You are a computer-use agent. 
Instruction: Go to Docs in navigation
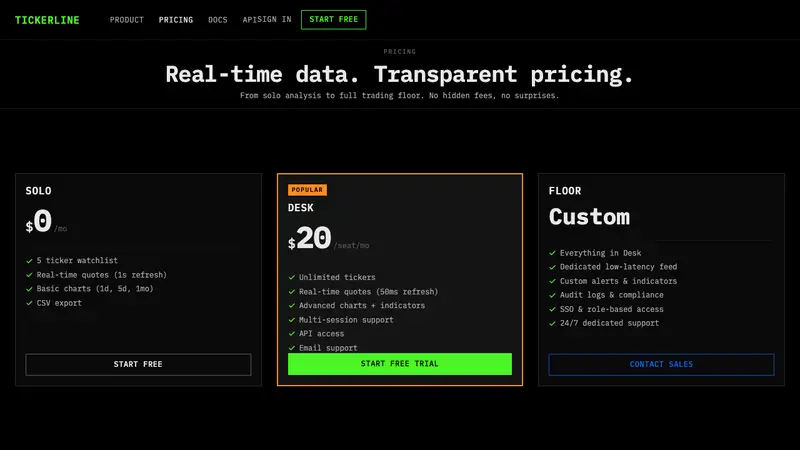click(x=217, y=20)
